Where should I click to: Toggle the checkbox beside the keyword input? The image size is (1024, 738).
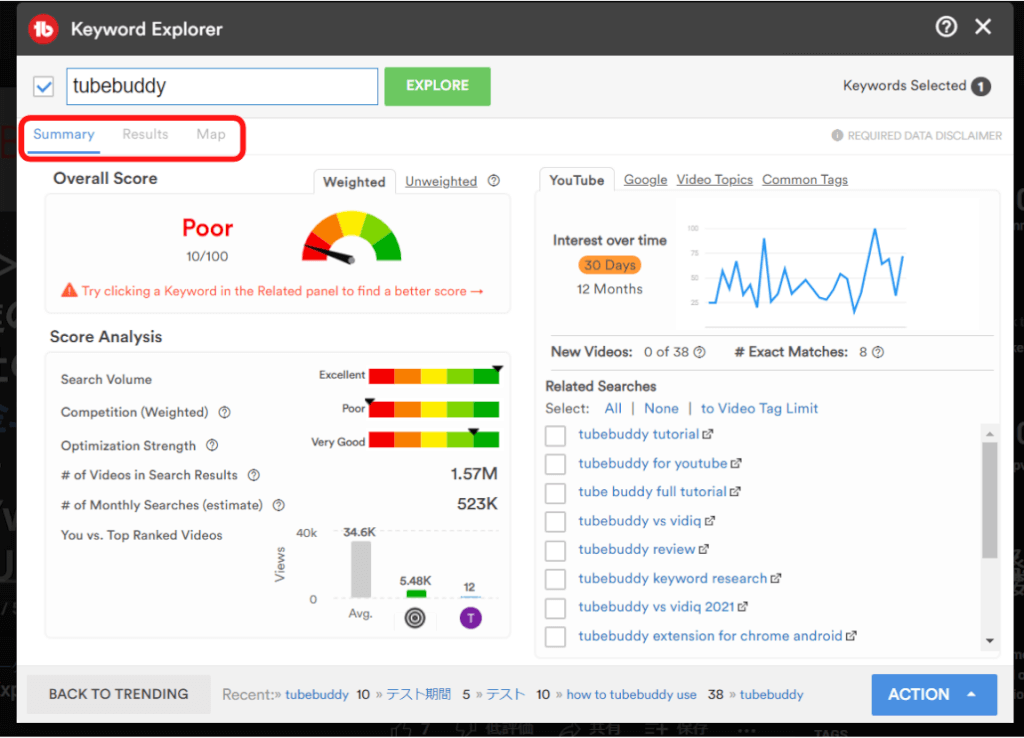(x=44, y=86)
